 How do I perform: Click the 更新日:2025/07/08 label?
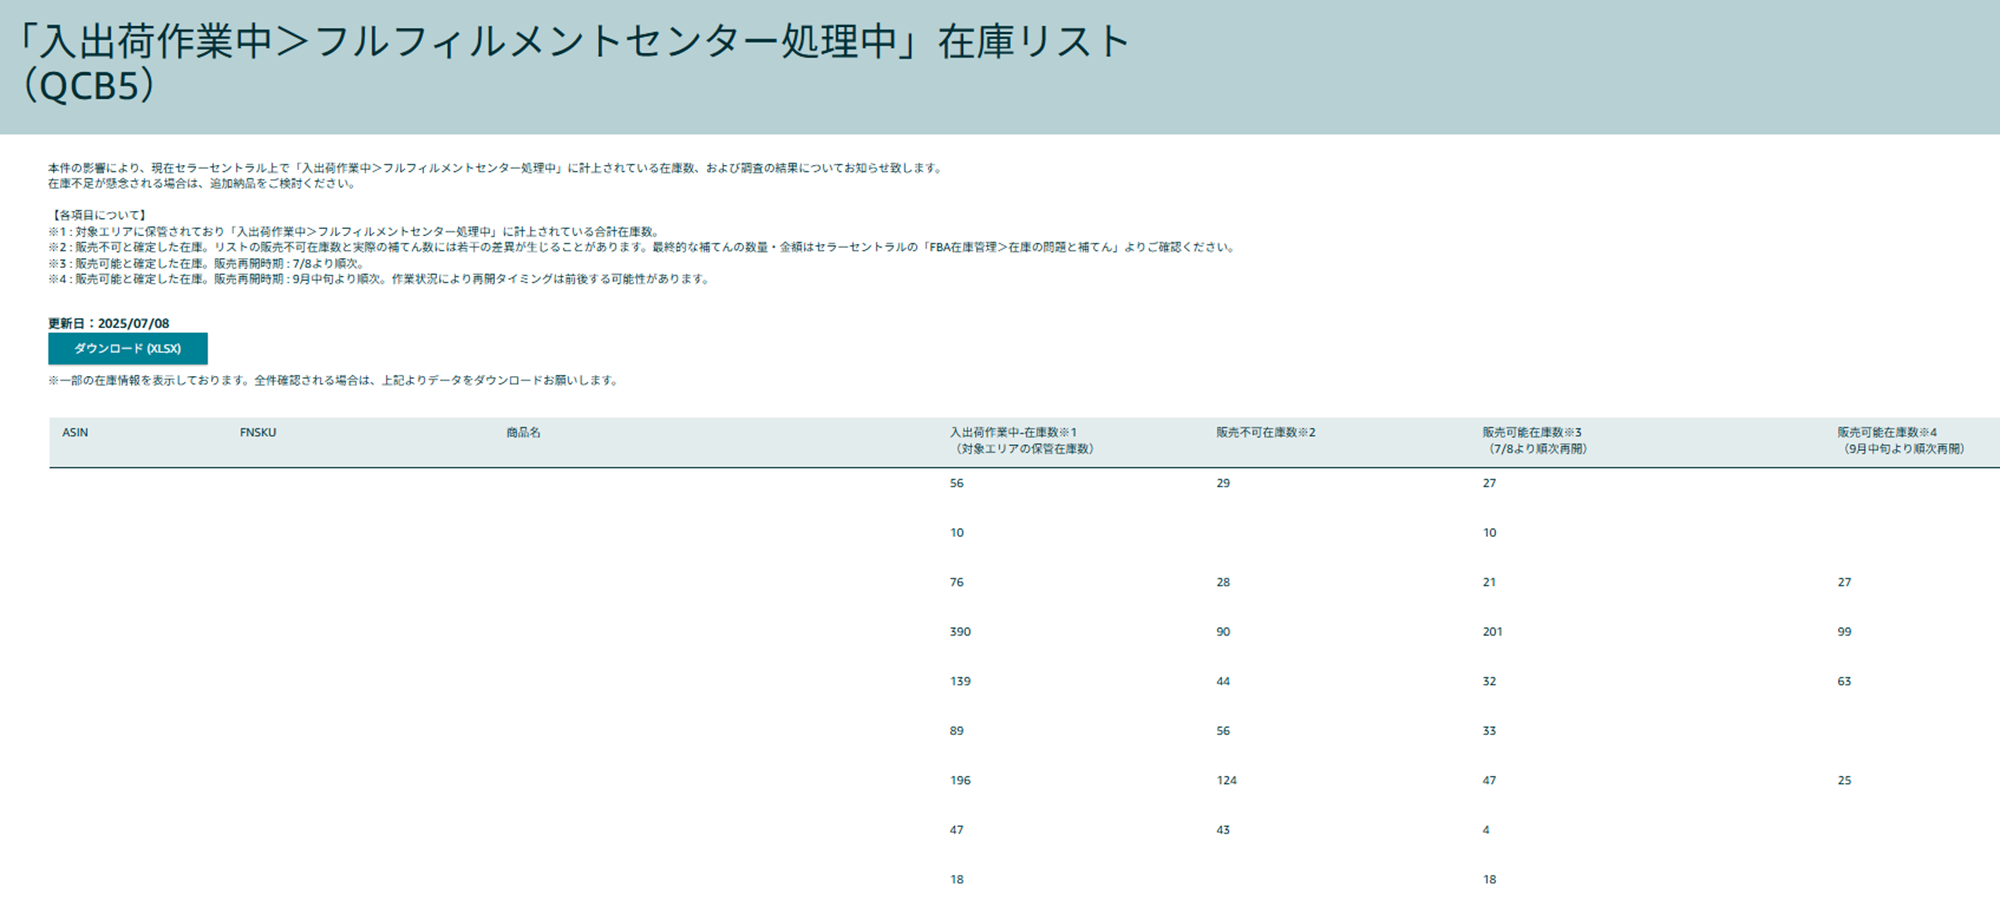tap(109, 324)
